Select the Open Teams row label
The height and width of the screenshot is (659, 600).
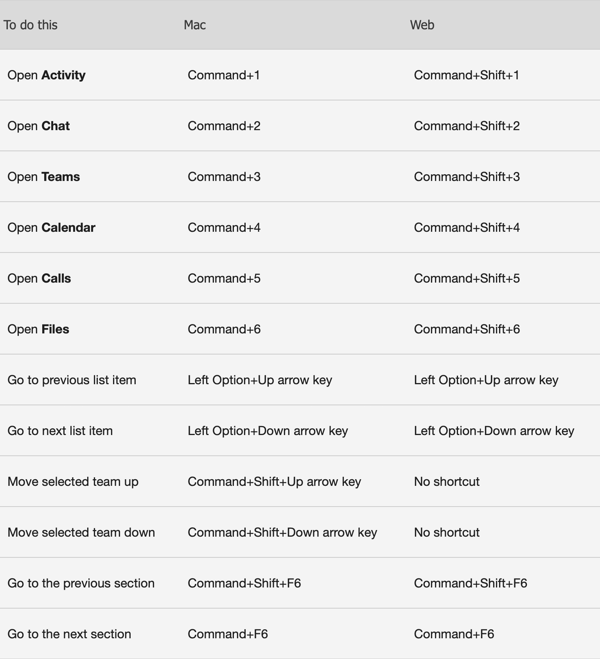[44, 177]
